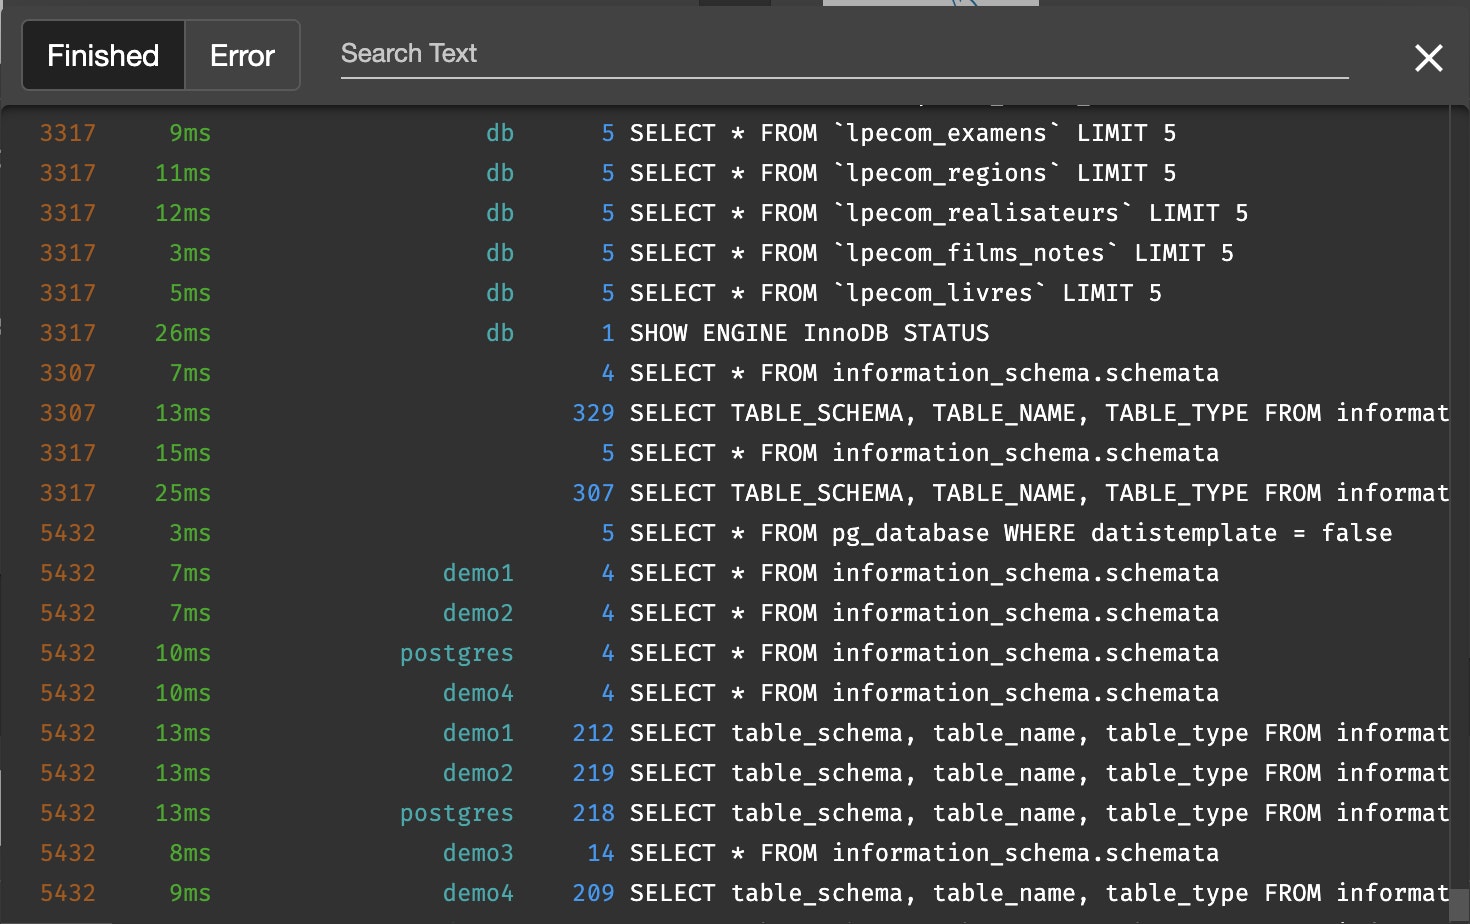Click the 25ms duration cell
The height and width of the screenshot is (924, 1470).
tap(183, 493)
